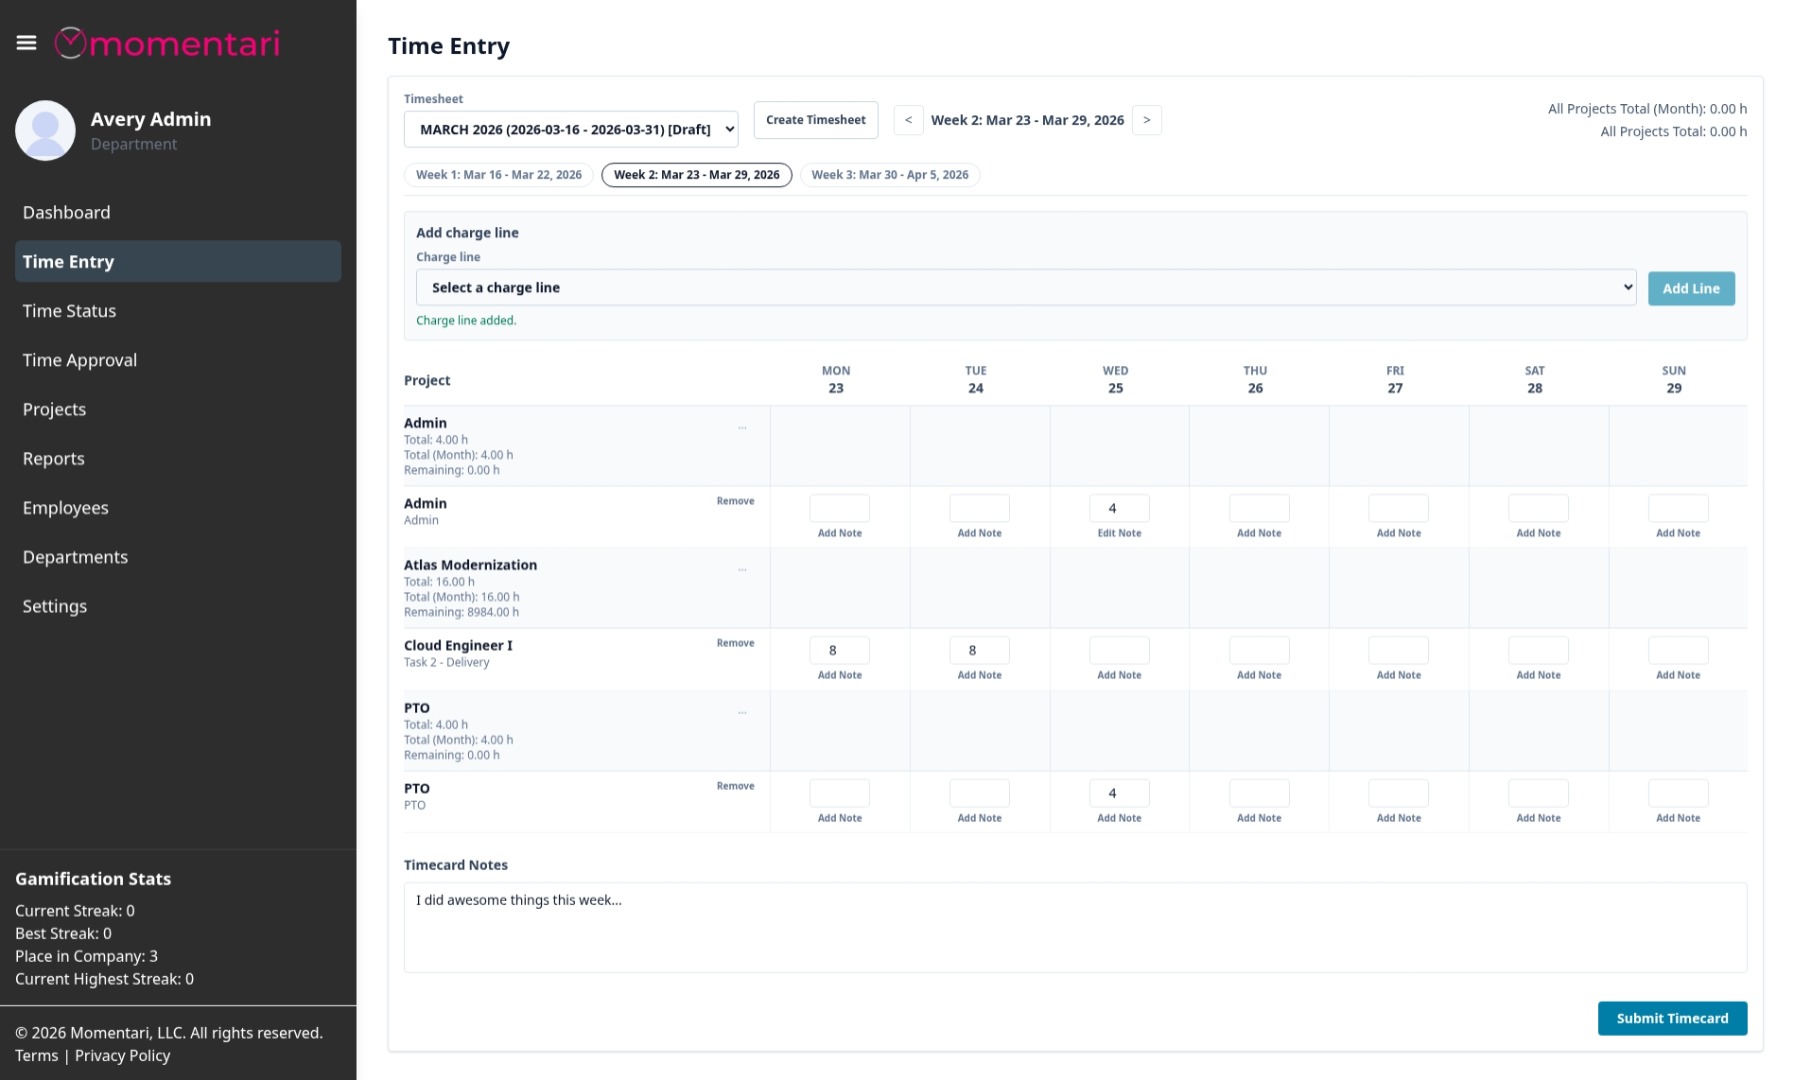This screenshot has height=1080, width=1794.
Task: Remove the Cloud Engineer I charge line
Action: pyautogui.click(x=735, y=643)
